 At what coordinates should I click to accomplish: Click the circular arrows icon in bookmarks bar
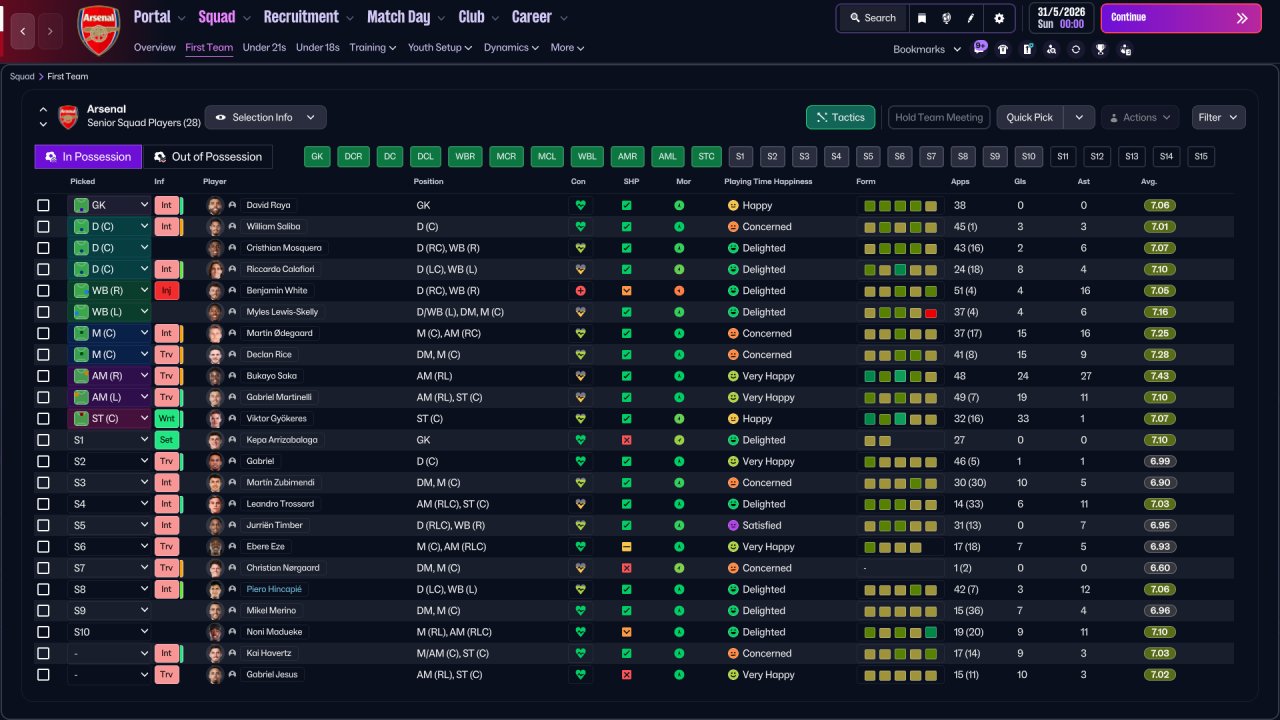point(1076,49)
